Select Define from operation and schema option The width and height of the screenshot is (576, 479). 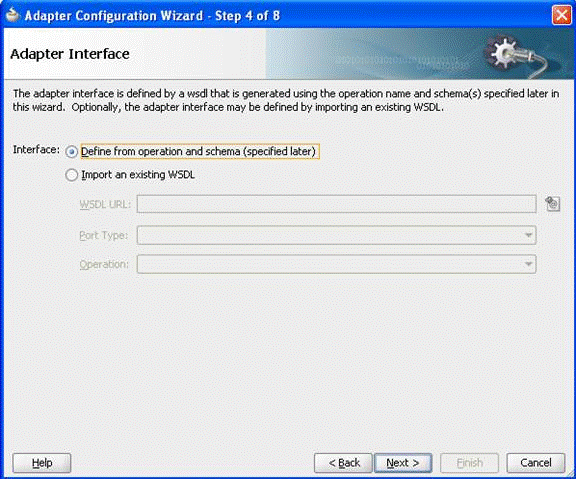[x=71, y=152]
